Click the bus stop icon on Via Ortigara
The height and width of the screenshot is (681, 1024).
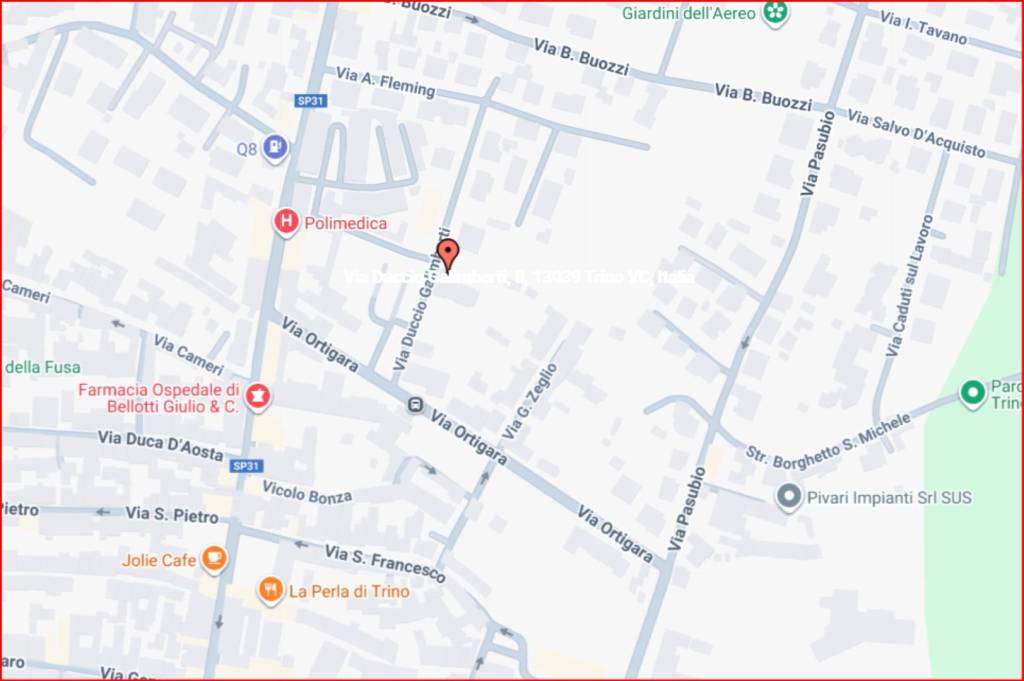[415, 405]
